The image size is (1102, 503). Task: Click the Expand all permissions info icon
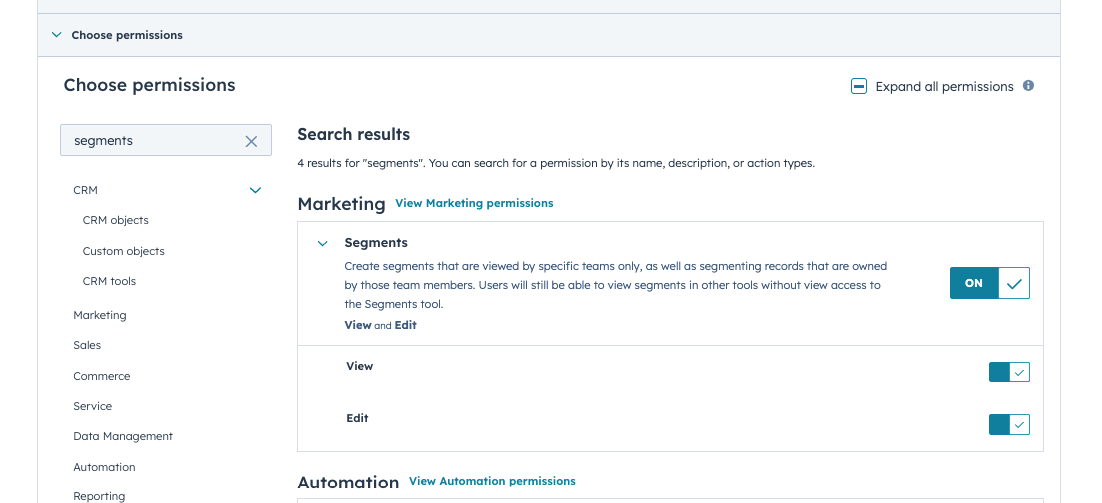pyautogui.click(x=1028, y=86)
